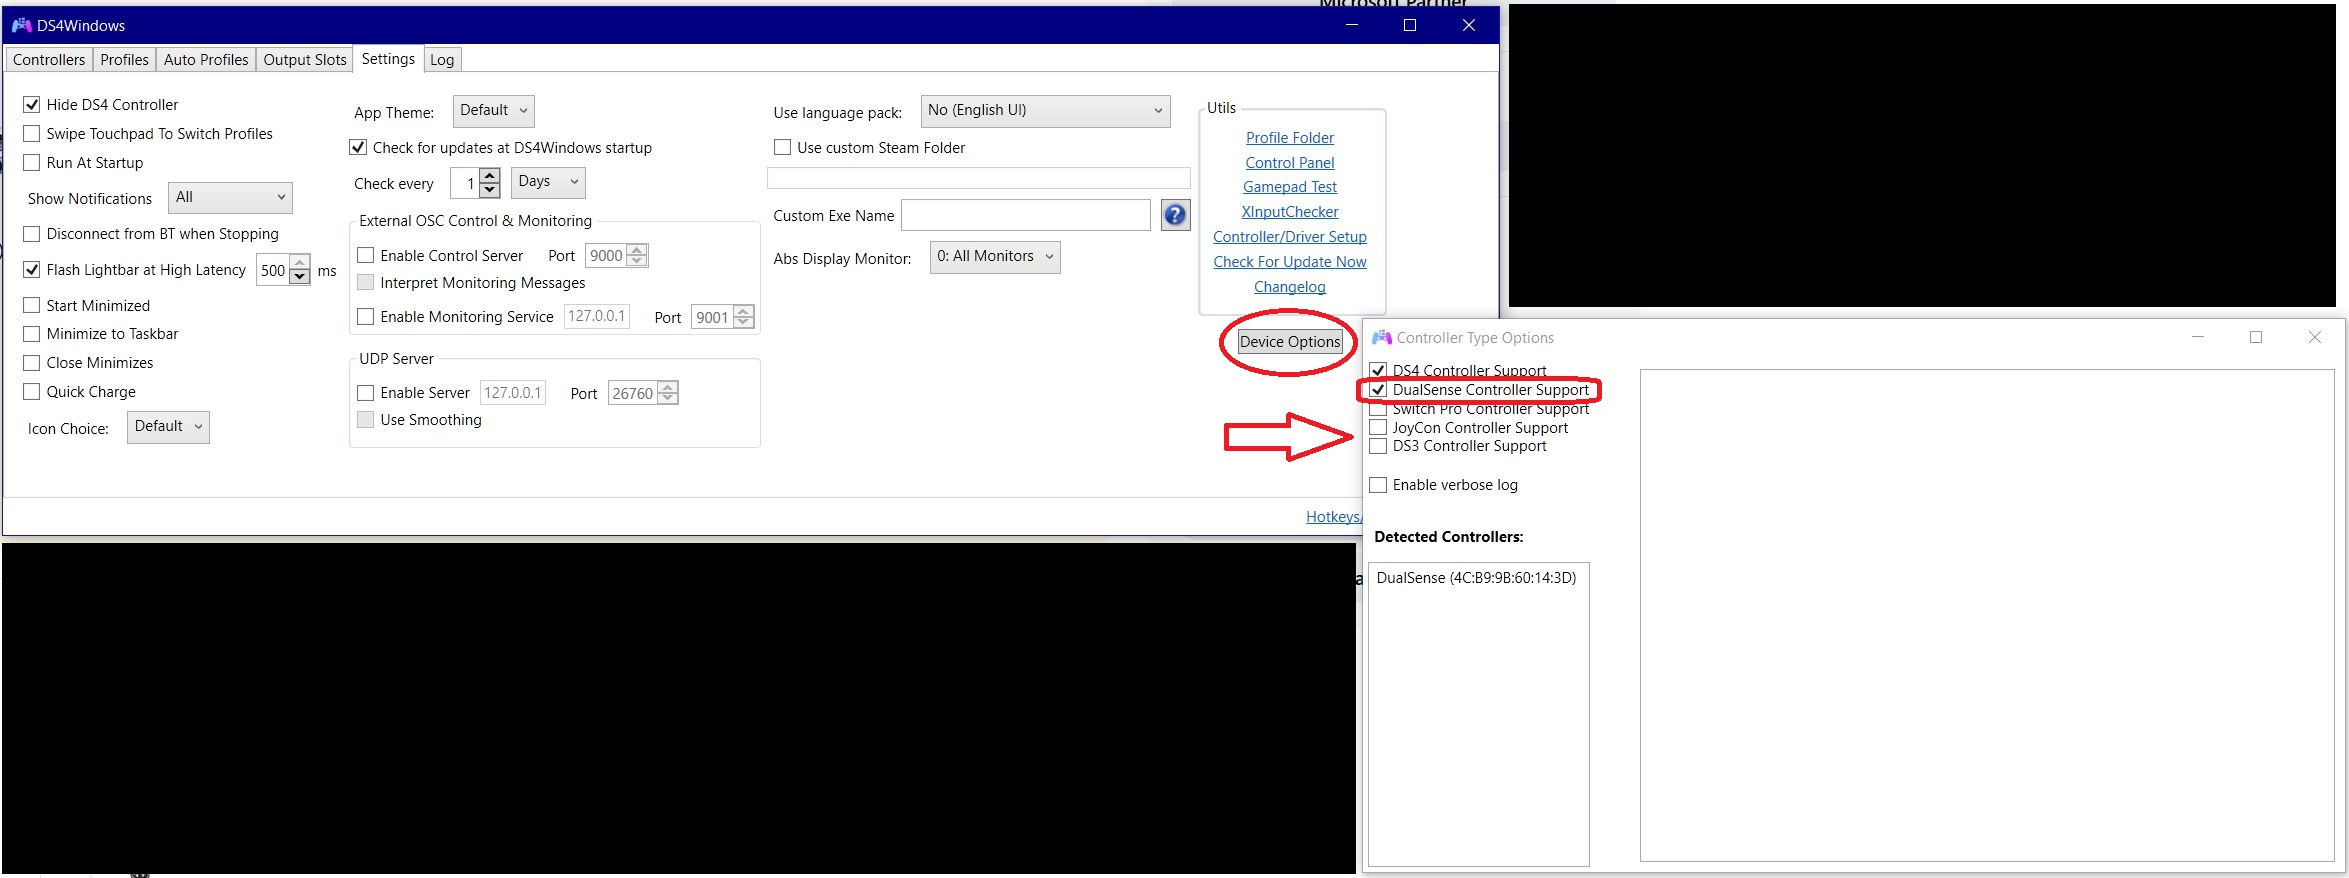Open Controller/Driver Setup link
Viewport: 2349px width, 878px height.
[1290, 237]
